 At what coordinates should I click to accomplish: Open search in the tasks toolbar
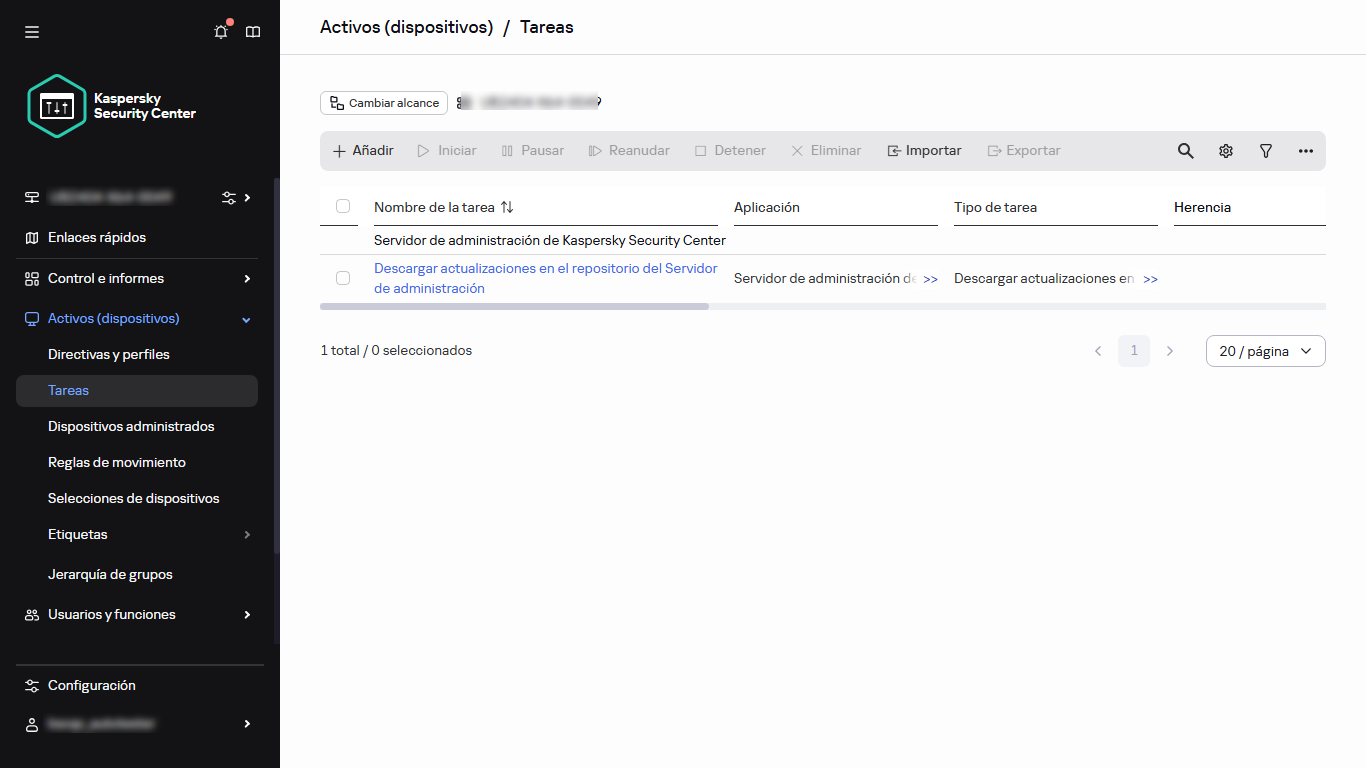1185,150
